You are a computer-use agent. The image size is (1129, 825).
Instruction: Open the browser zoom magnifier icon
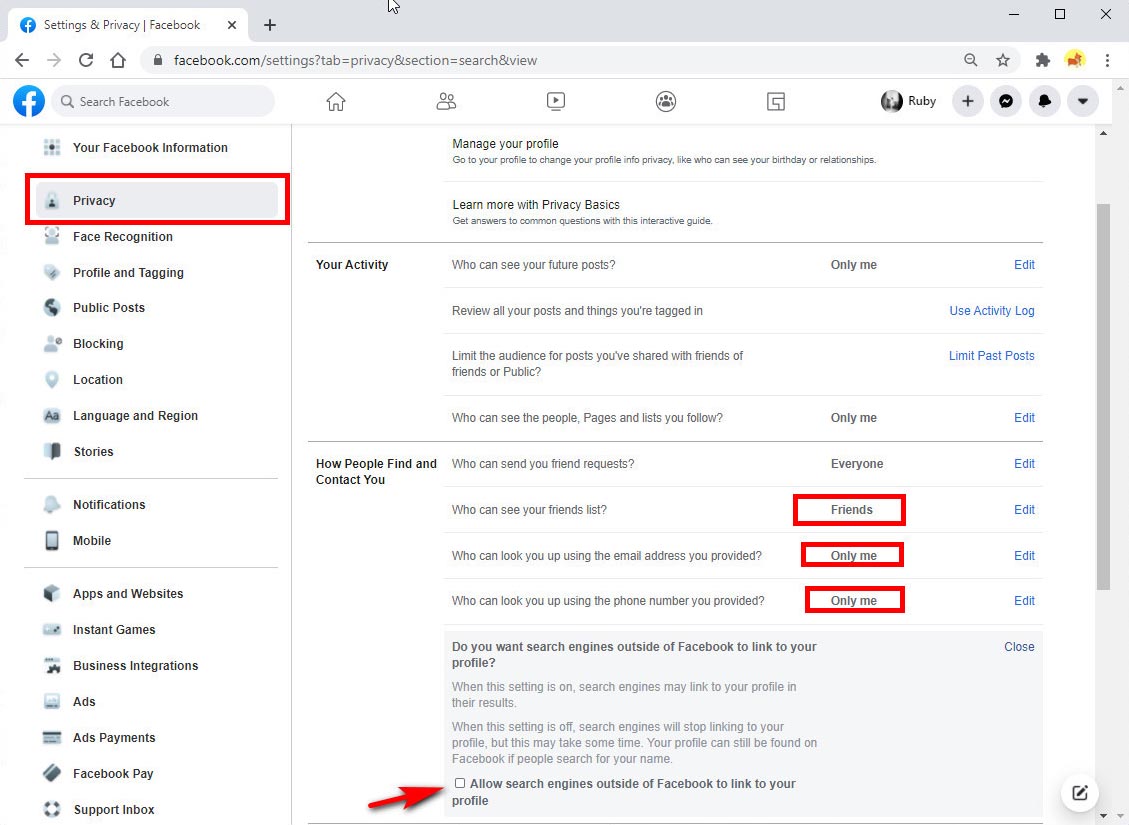(x=971, y=60)
